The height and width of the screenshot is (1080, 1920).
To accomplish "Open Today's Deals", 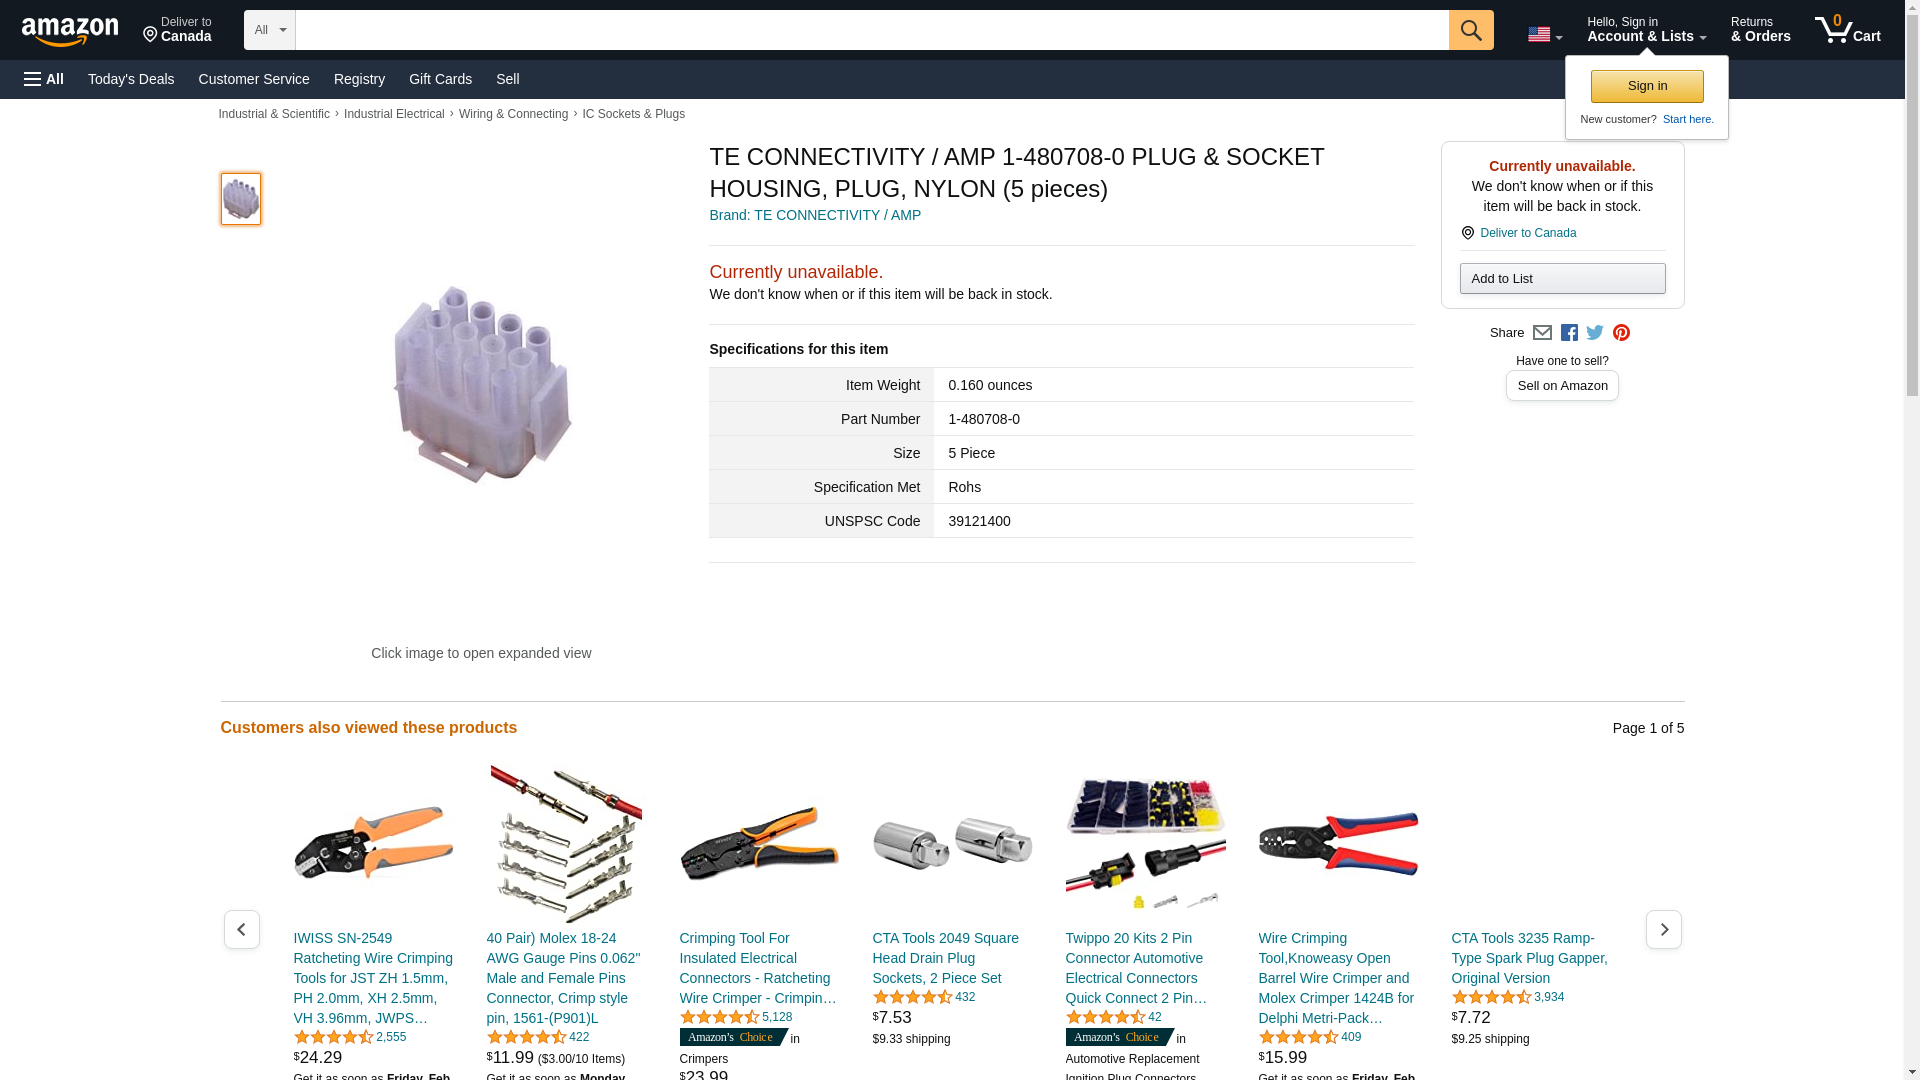I will coord(131,79).
